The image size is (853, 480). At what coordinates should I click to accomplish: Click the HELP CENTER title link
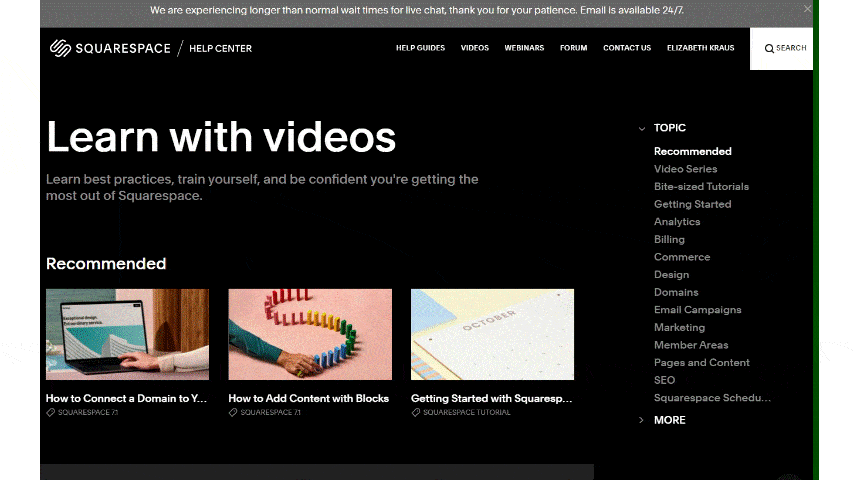[220, 48]
